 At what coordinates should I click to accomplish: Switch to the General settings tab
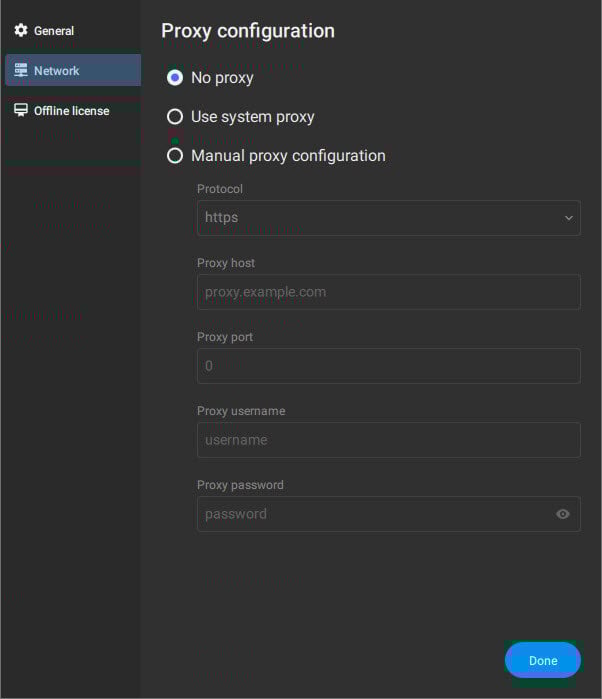point(54,31)
